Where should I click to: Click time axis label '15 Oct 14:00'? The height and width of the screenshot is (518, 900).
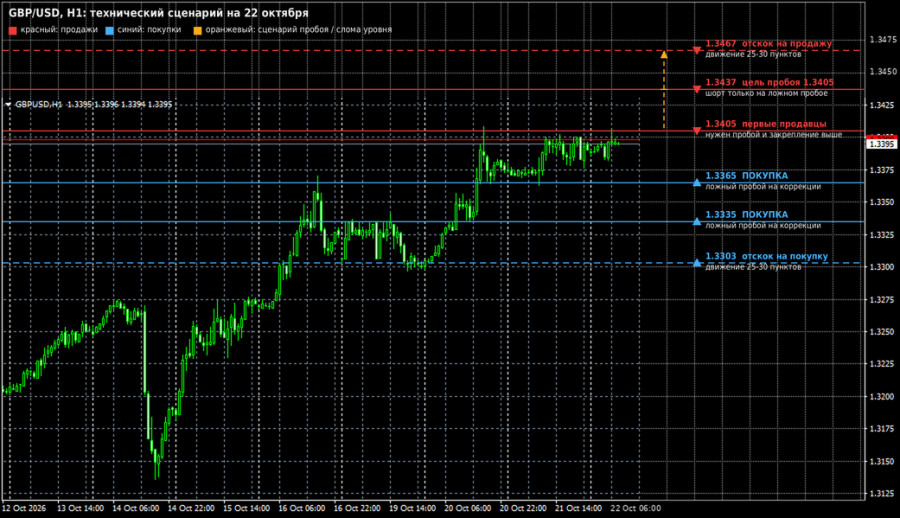point(246,508)
